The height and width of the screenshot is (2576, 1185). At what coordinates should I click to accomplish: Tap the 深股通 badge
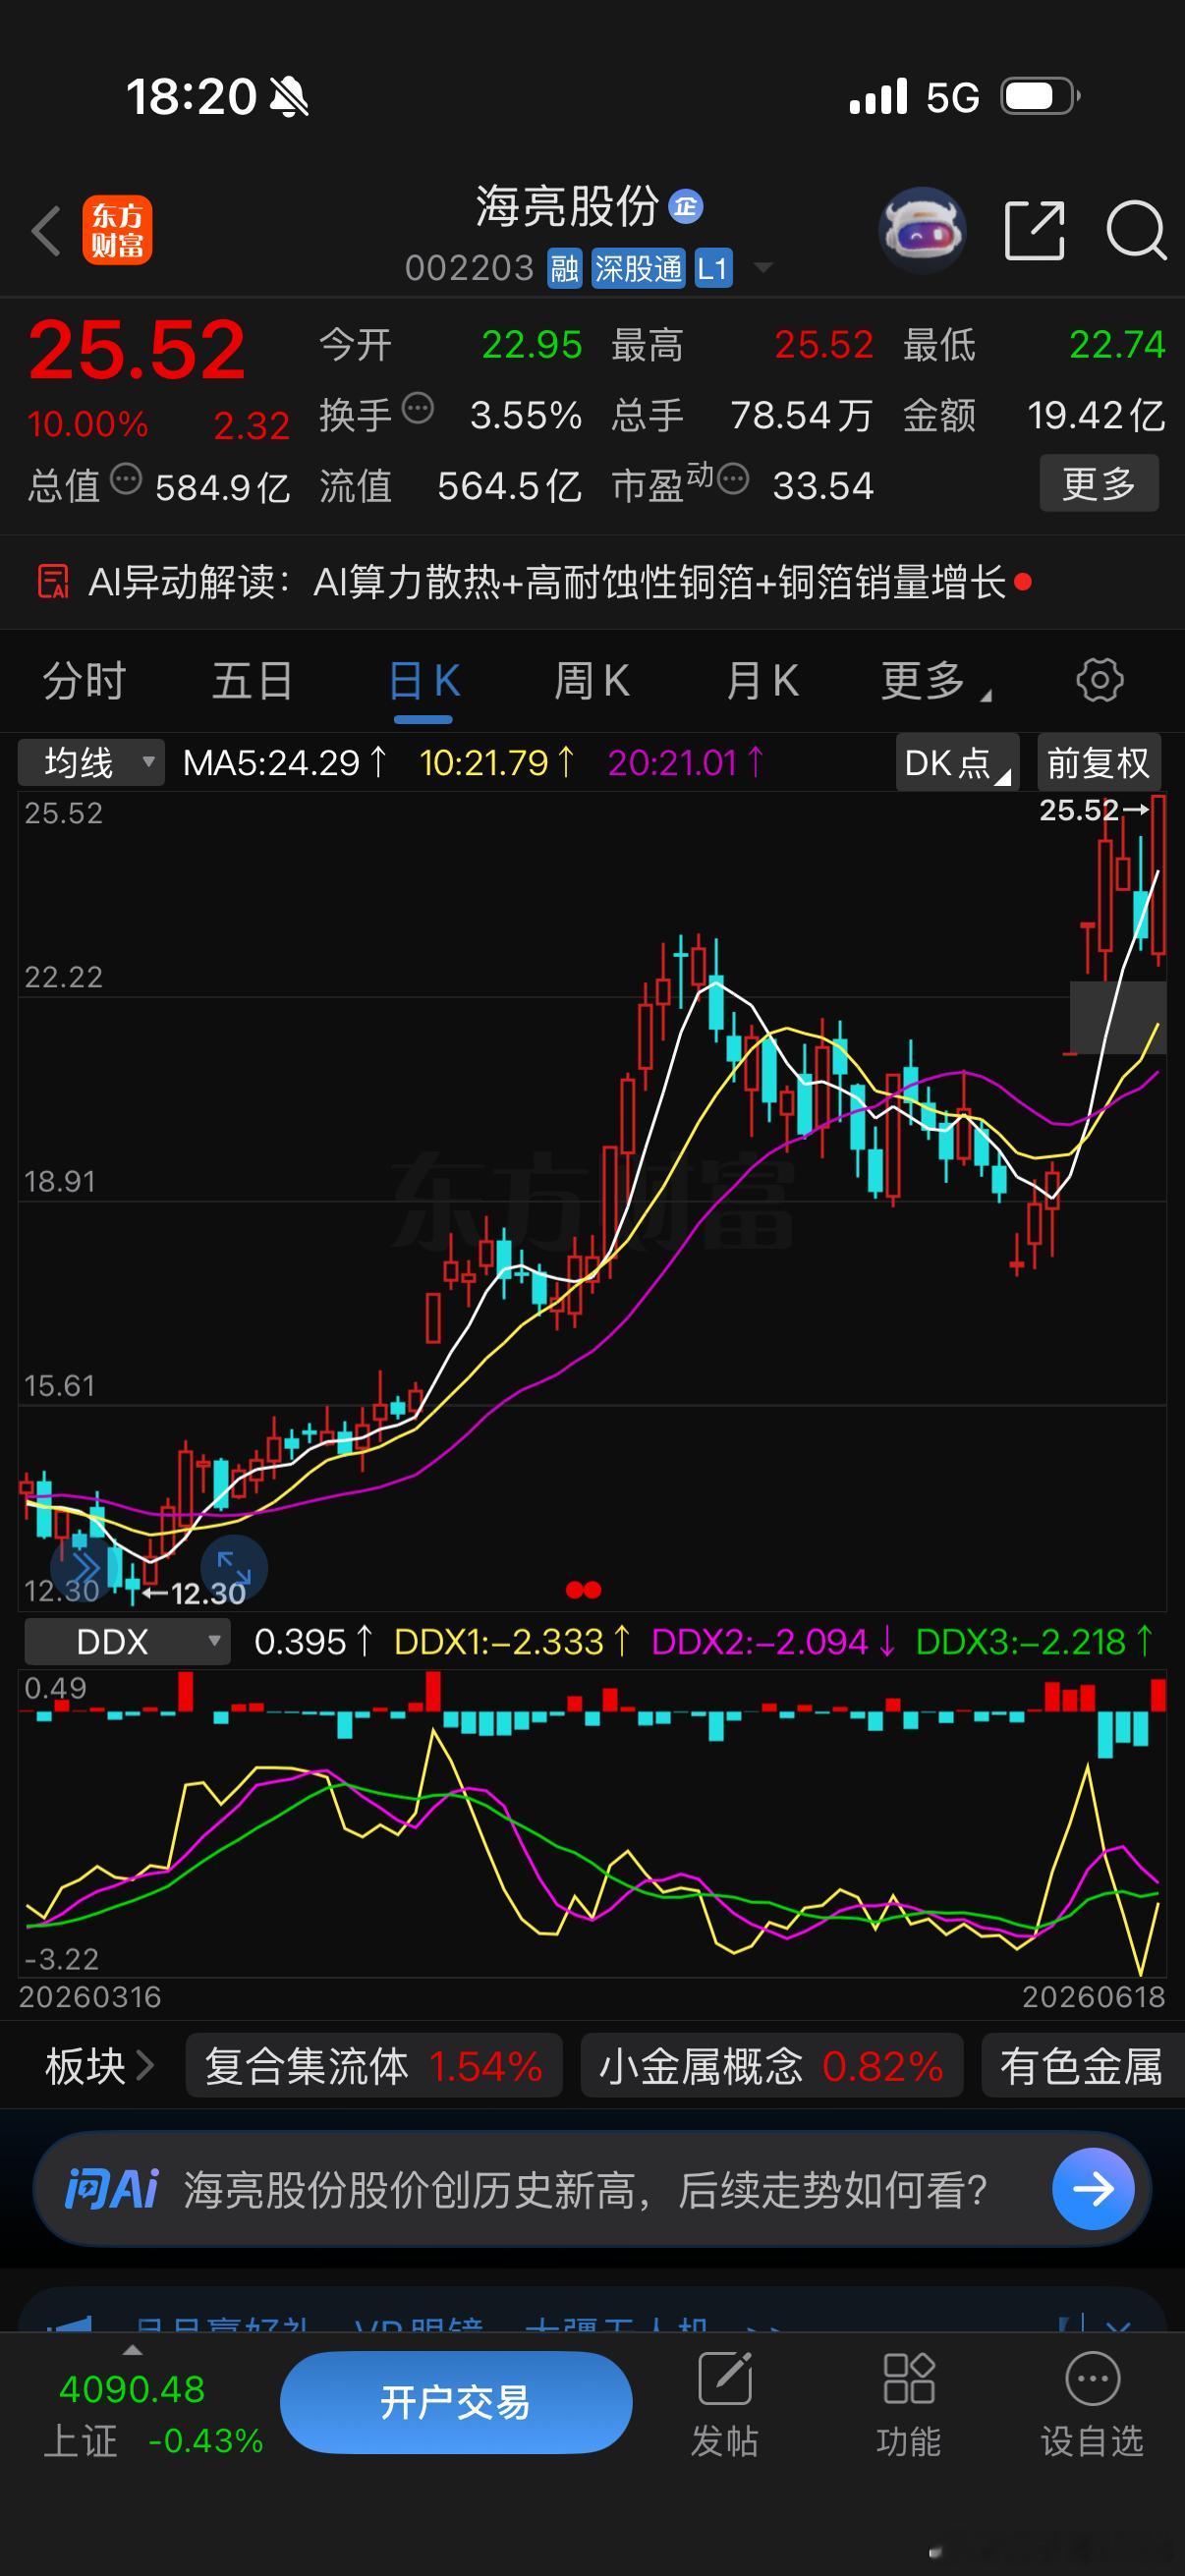pos(638,268)
